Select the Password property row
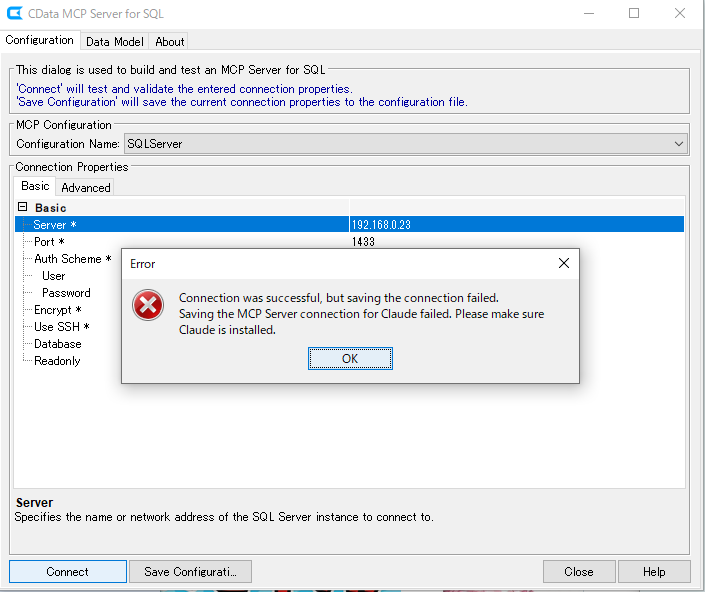 click(x=66, y=293)
